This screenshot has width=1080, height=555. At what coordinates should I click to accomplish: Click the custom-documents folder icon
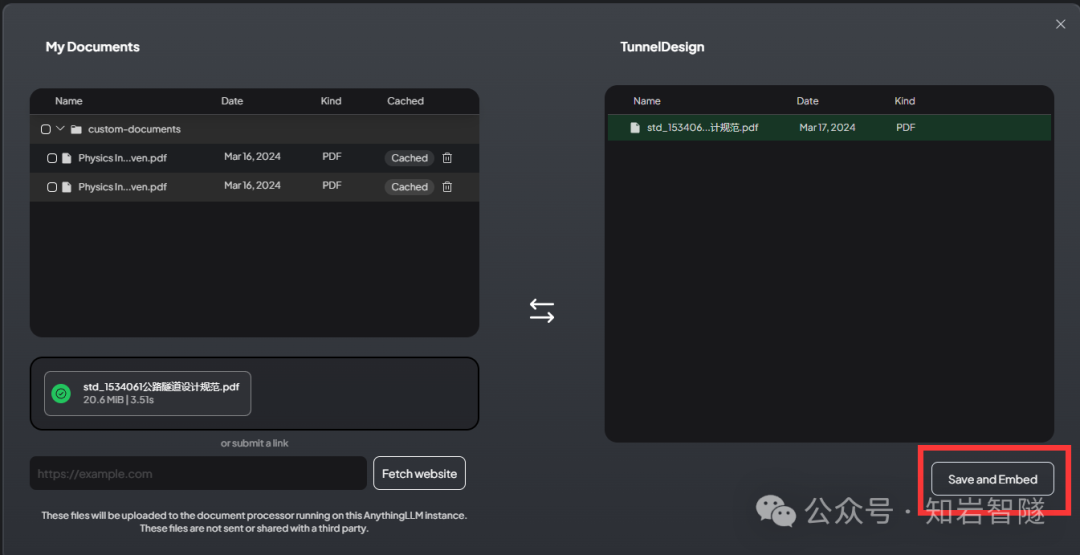coord(76,129)
